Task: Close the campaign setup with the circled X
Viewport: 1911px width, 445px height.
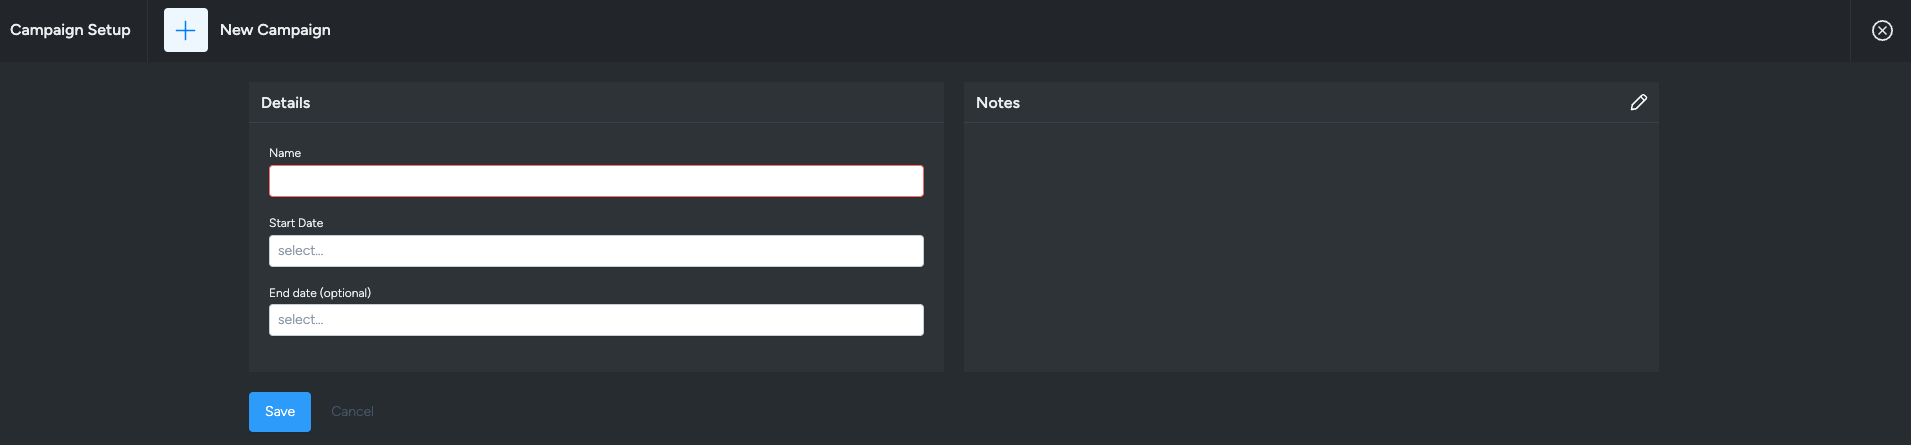Action: coord(1882,30)
